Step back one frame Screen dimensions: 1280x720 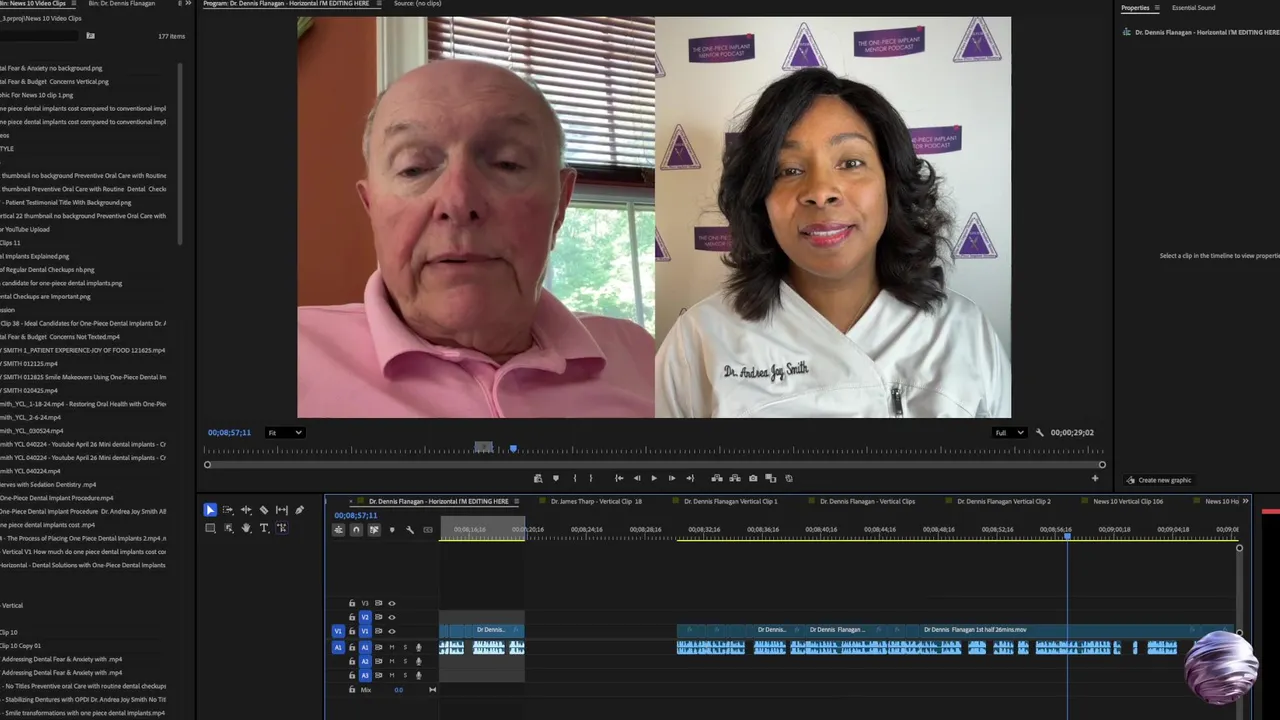637,478
